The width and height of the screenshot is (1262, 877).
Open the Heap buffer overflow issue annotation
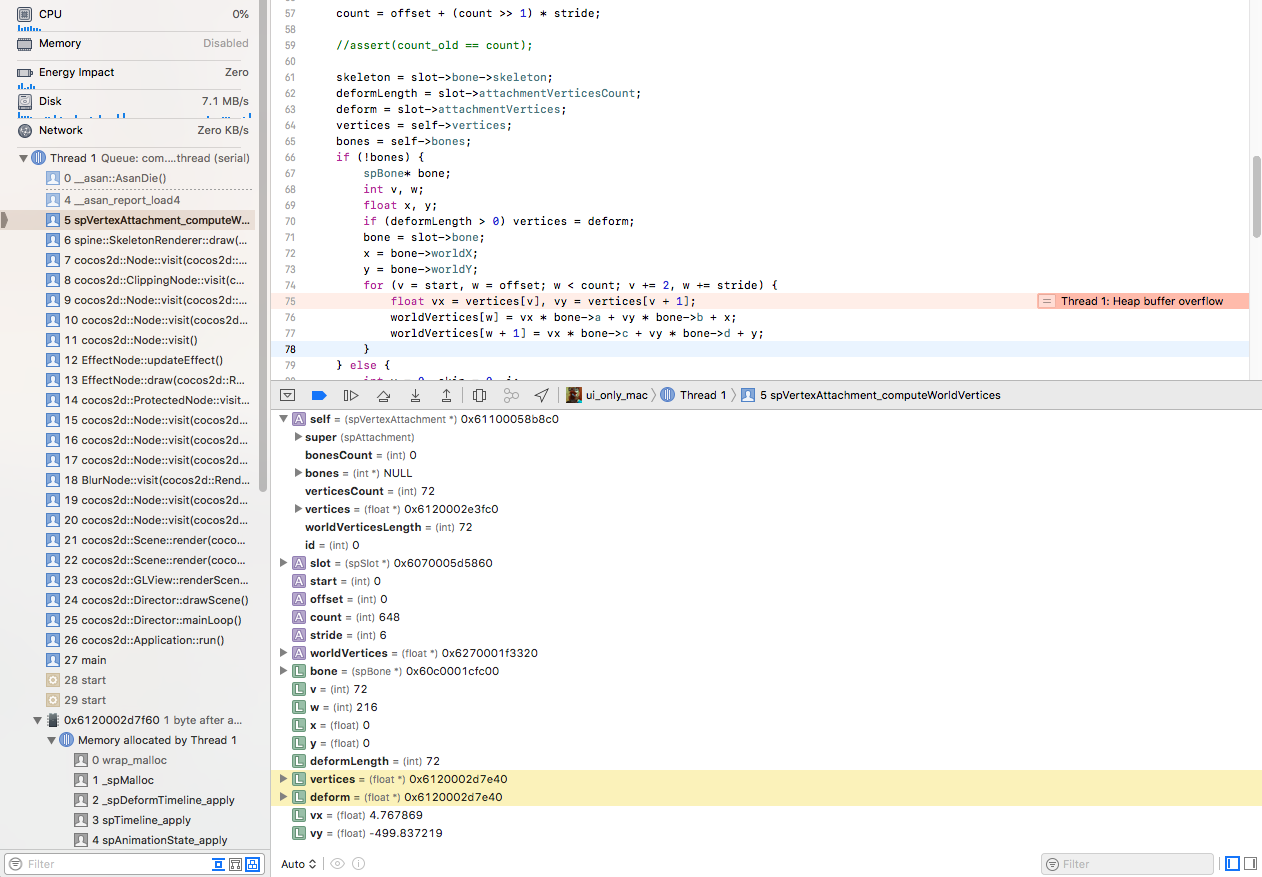click(1140, 300)
